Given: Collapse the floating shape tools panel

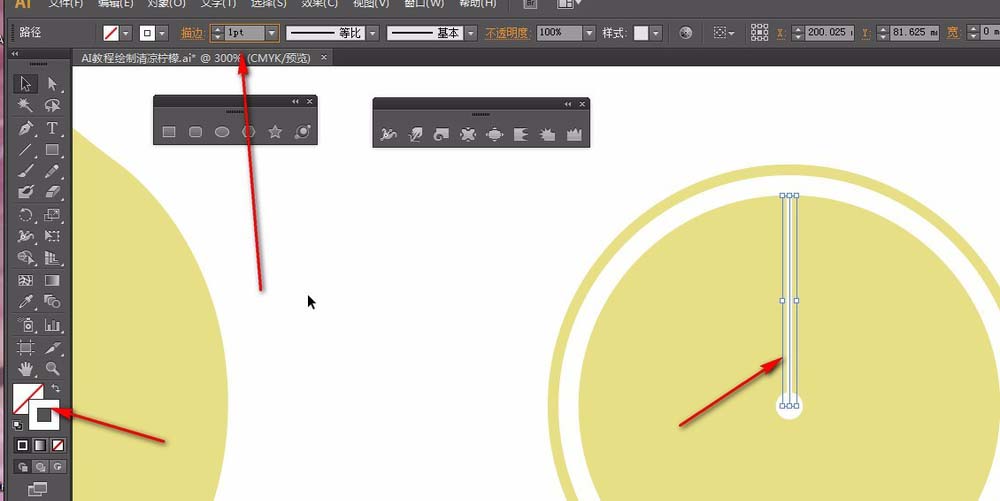Looking at the screenshot, I should click(295, 101).
